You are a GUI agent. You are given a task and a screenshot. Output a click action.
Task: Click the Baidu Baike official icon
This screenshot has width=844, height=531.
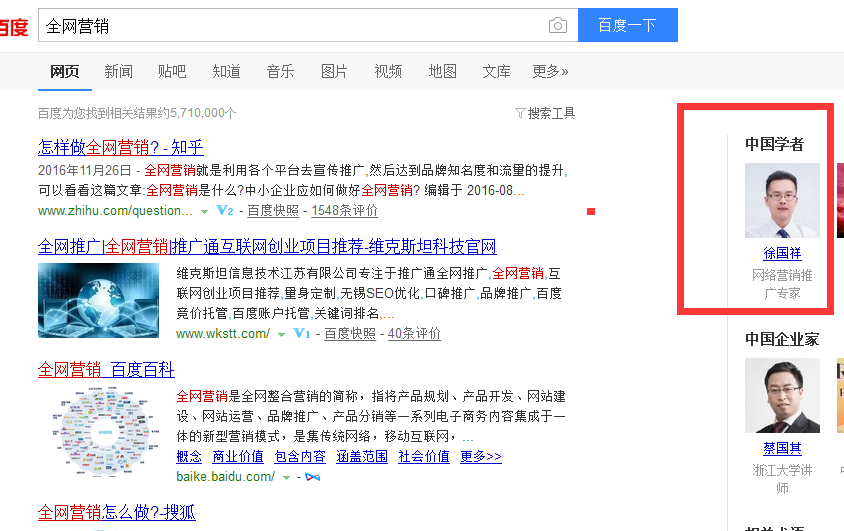coord(312,477)
